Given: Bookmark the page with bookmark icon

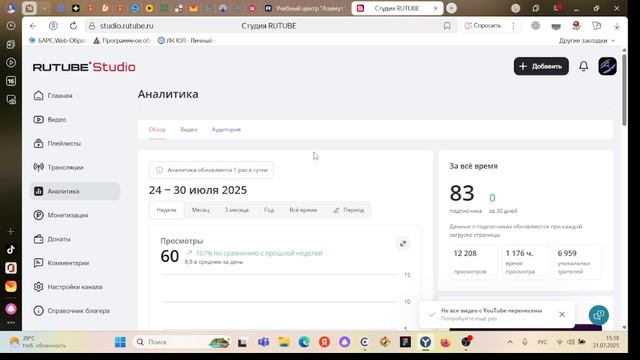Looking at the screenshot, I should [447, 26].
